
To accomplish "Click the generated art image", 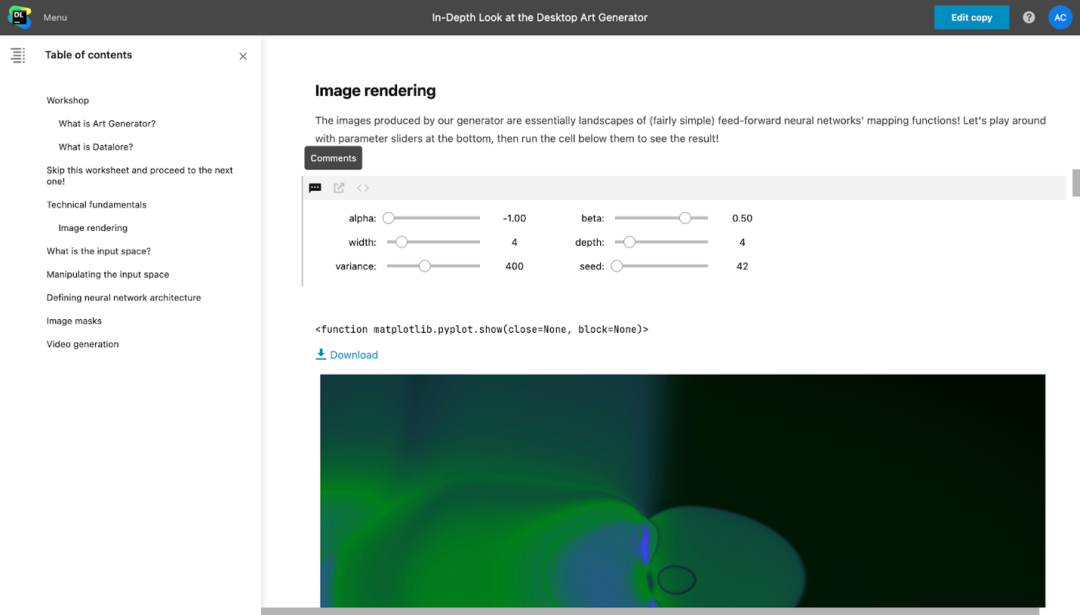I will (x=683, y=491).
